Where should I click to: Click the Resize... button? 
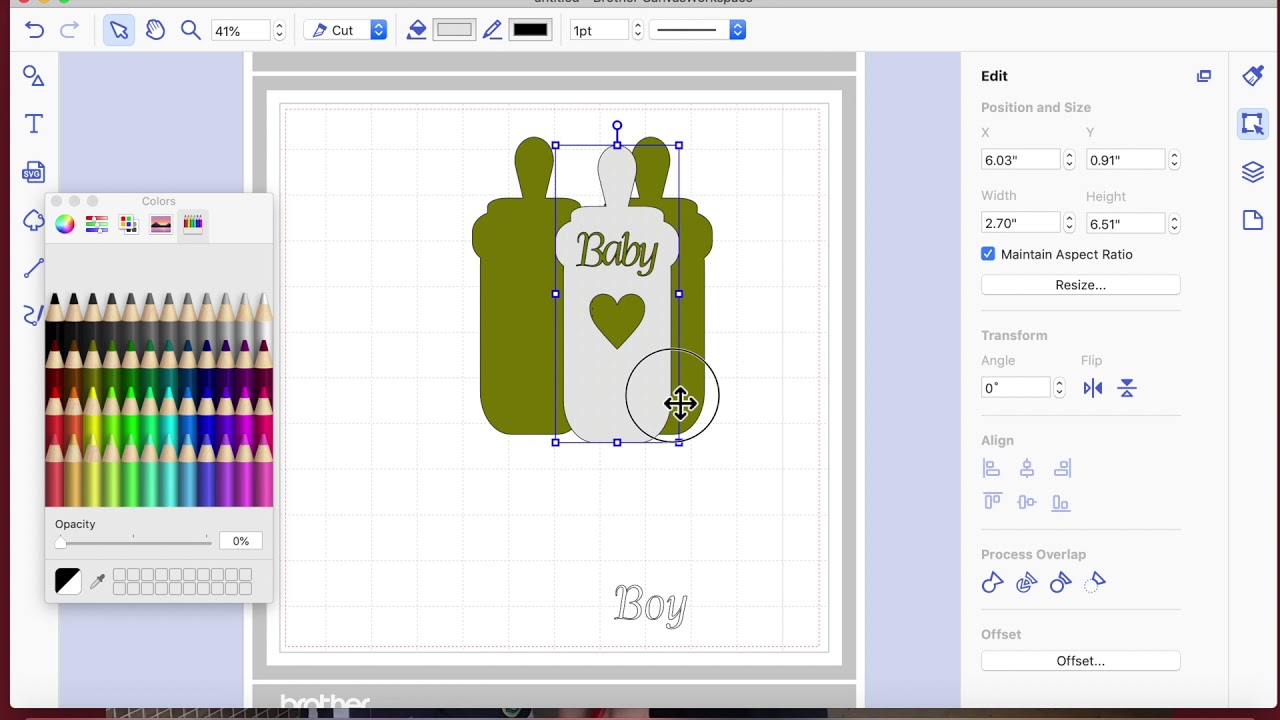point(1081,285)
